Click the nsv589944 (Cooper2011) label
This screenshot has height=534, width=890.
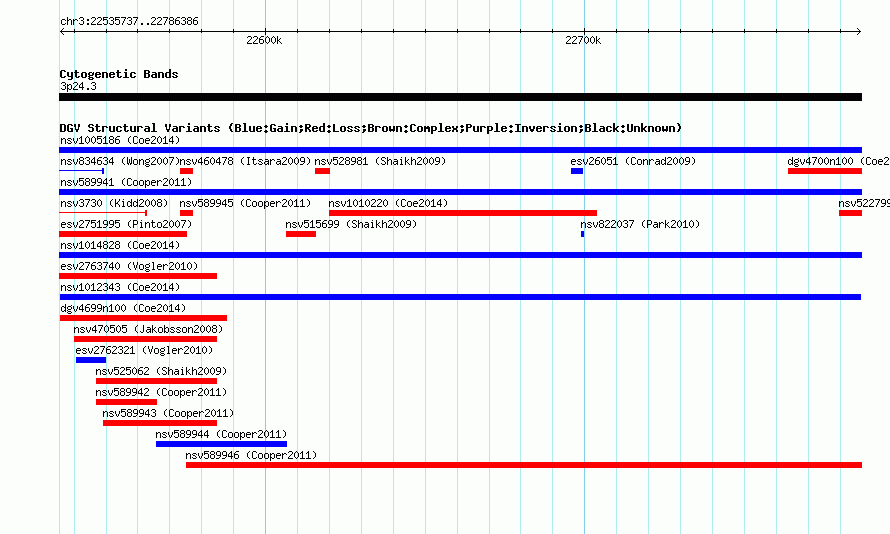[221, 434]
